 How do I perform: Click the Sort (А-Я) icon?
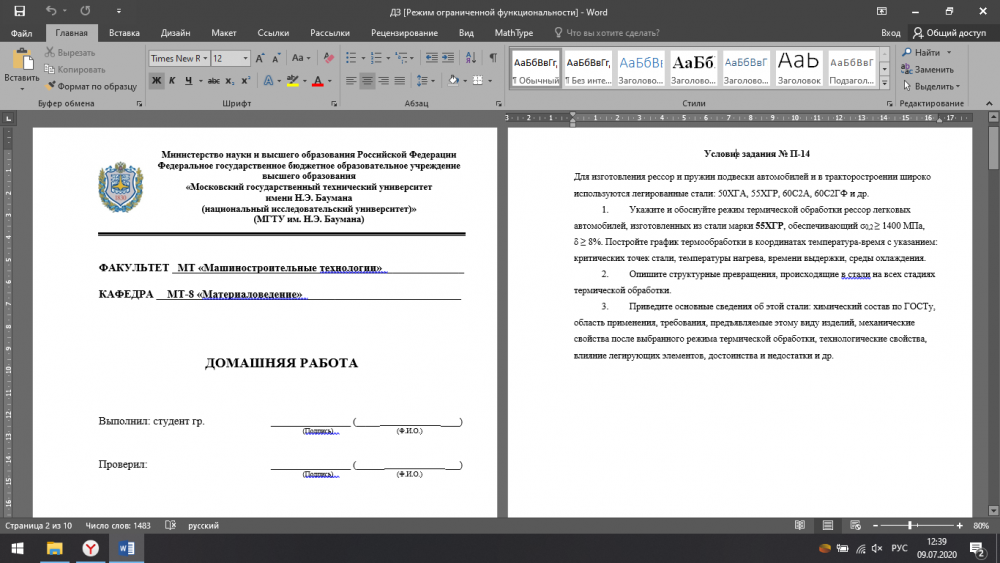471,58
